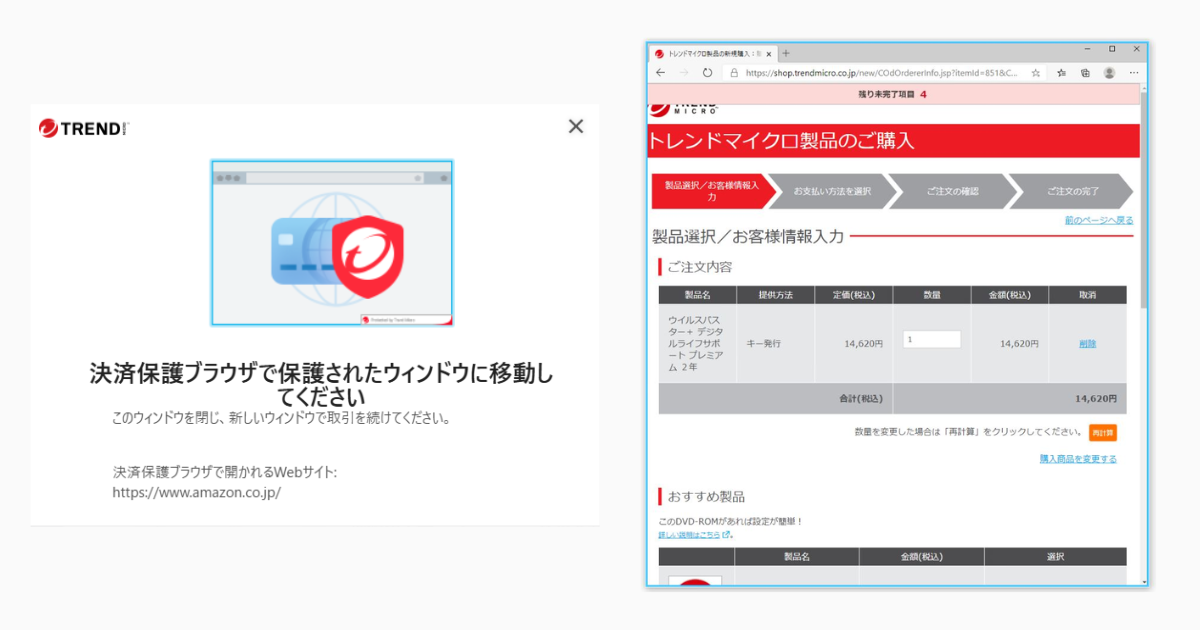Image resolution: width=1200 pixels, height=630 pixels.
Task: Click the browser profile avatar icon
Action: coord(1109,73)
